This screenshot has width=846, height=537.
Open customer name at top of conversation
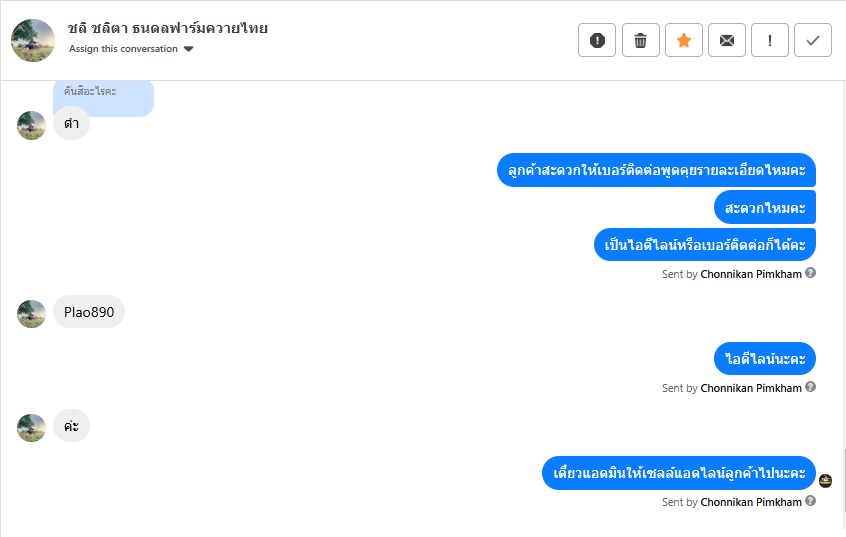[168, 28]
